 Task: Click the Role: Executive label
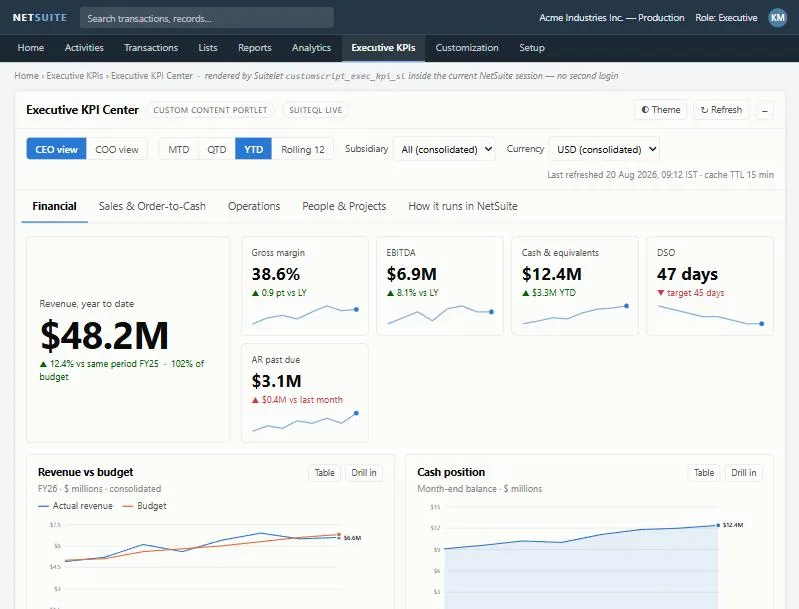pyautogui.click(x=726, y=18)
